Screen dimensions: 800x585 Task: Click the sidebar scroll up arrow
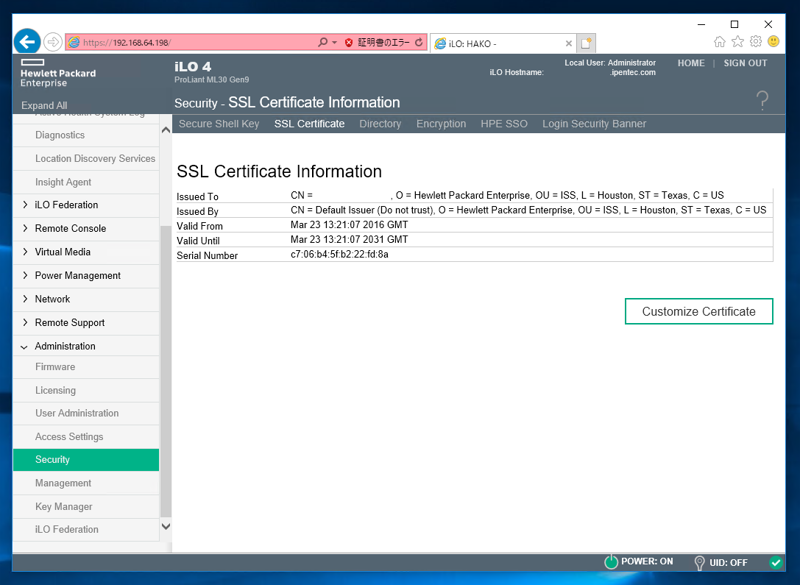(x=166, y=130)
